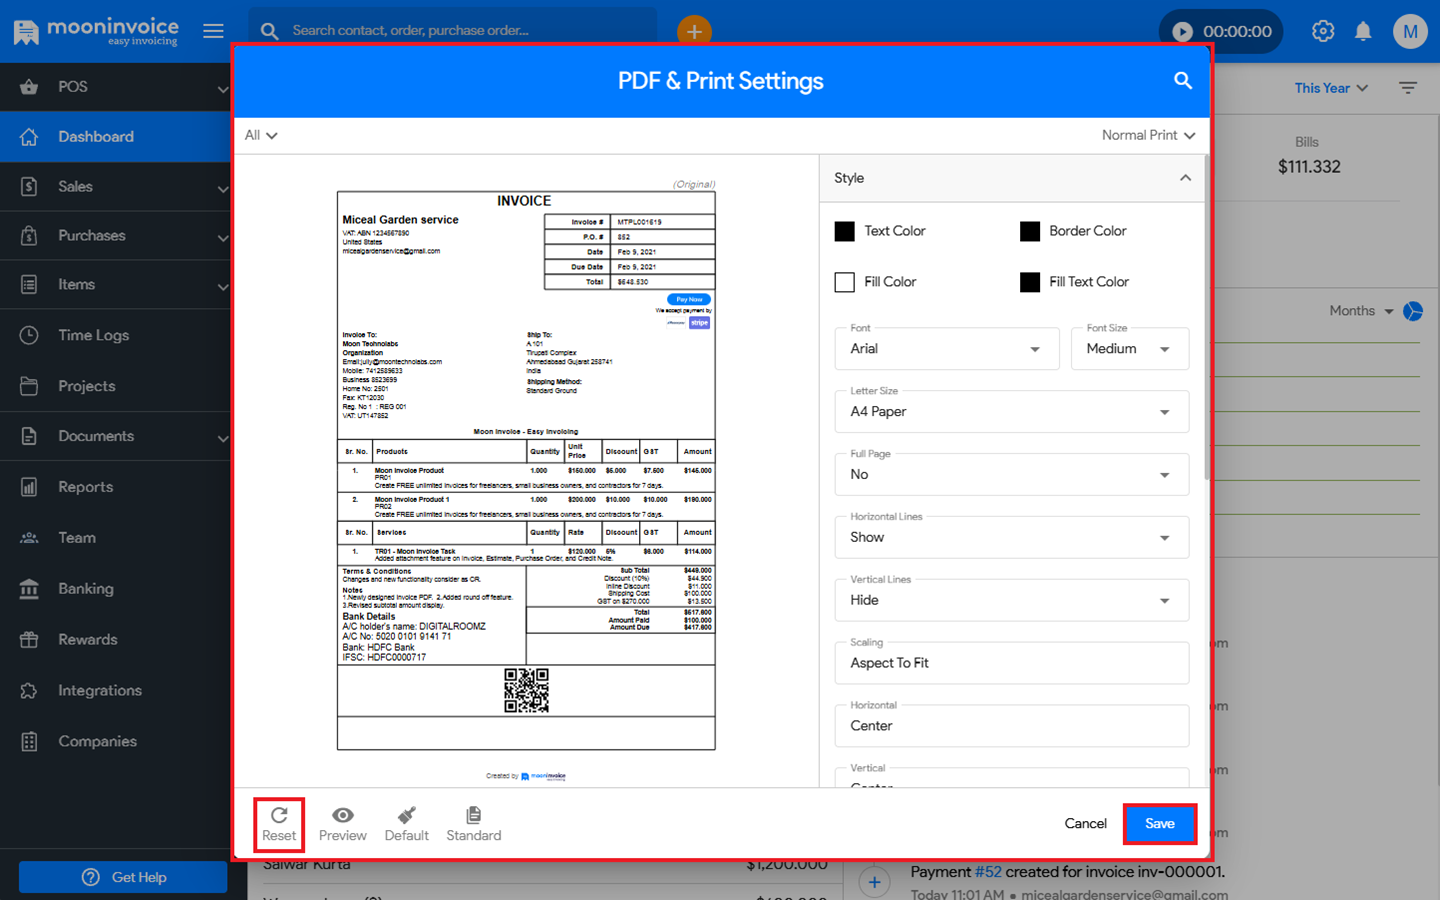Screen dimensions: 1440x900
Task: Pick the Text Color swatch
Action: pyautogui.click(x=845, y=231)
